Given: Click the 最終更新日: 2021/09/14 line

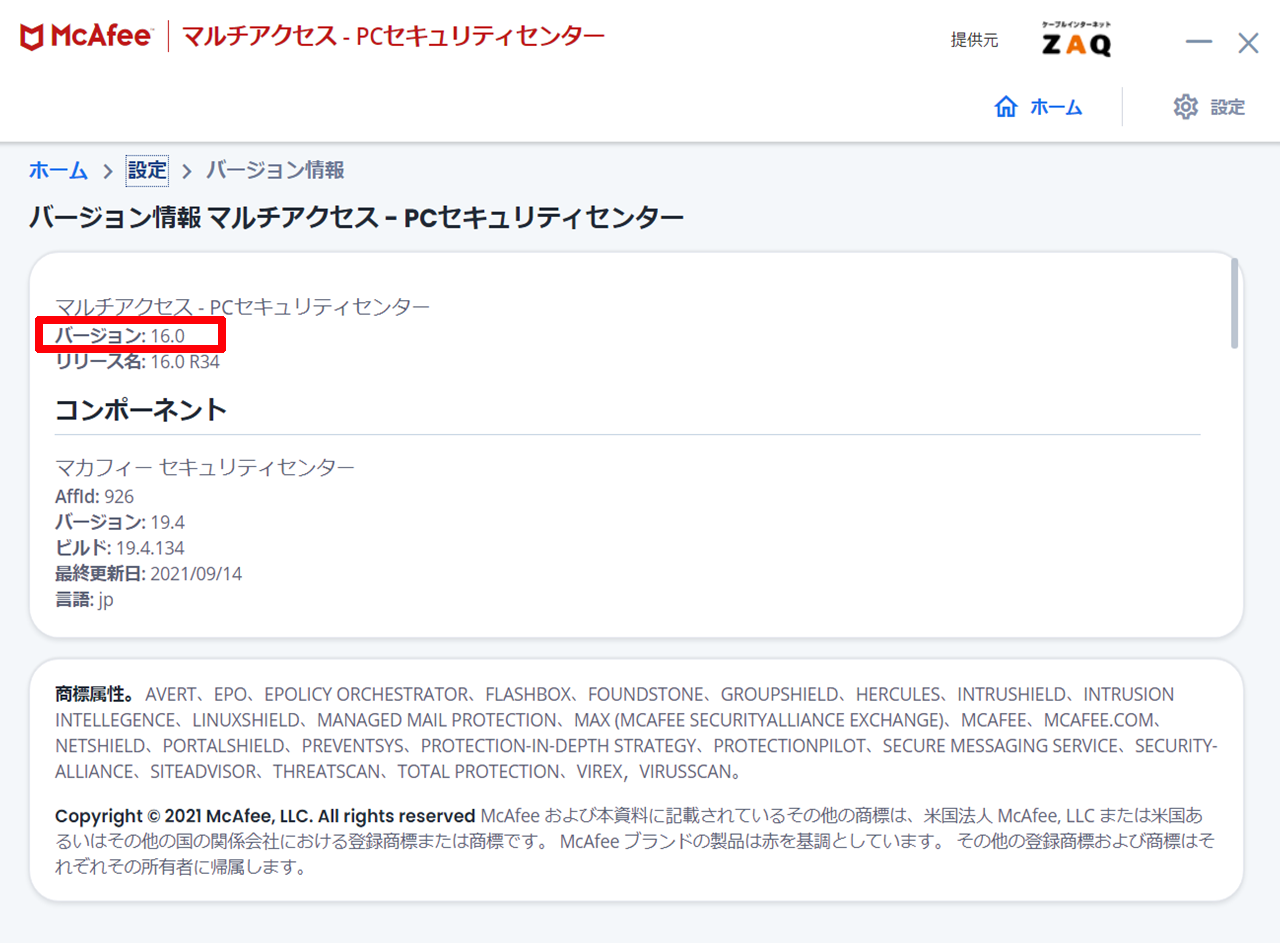Looking at the screenshot, I should pos(149,574).
